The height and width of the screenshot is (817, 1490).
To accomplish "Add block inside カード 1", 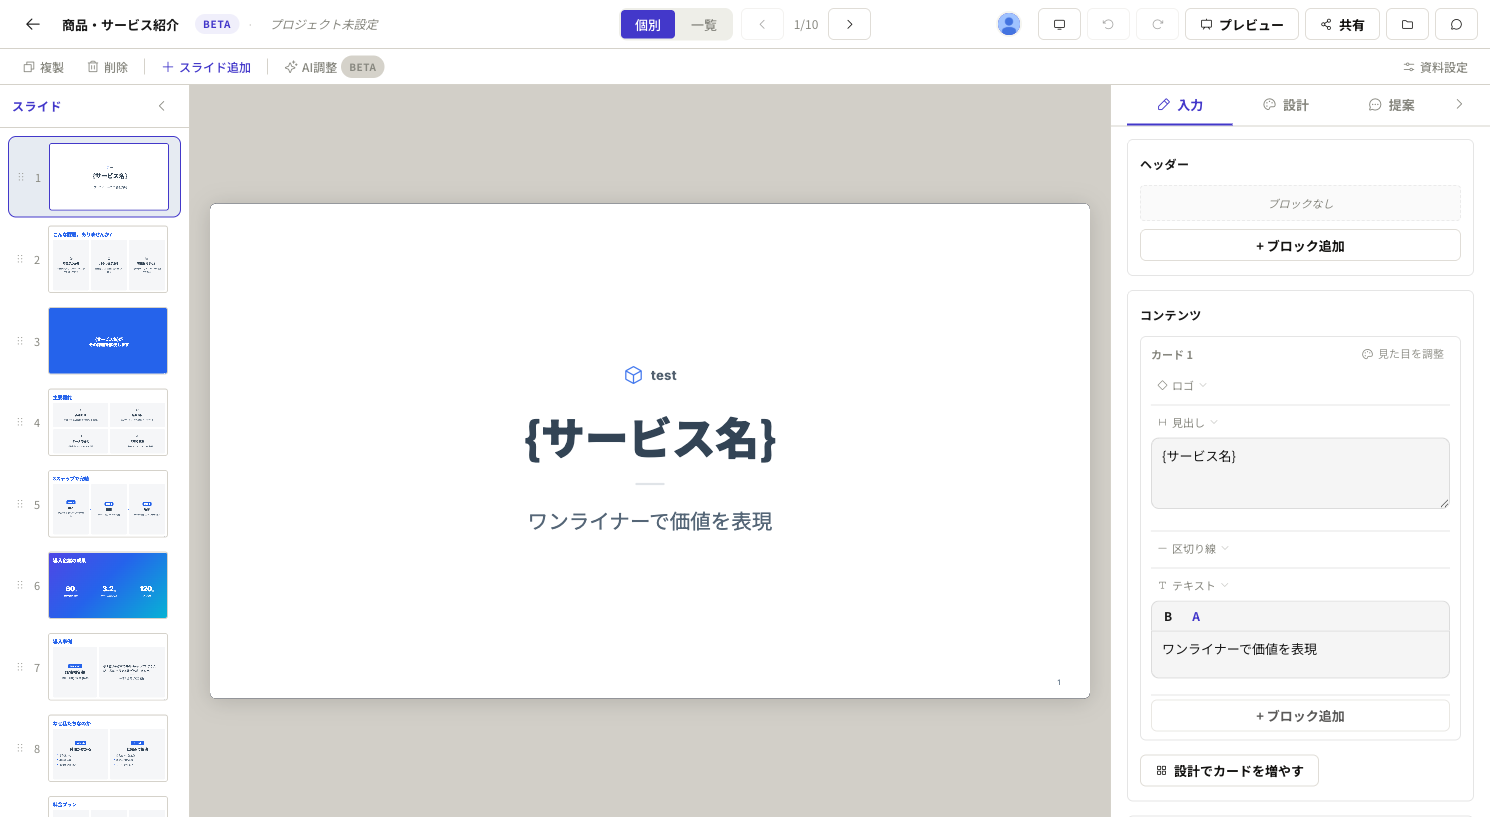I will pos(1300,716).
